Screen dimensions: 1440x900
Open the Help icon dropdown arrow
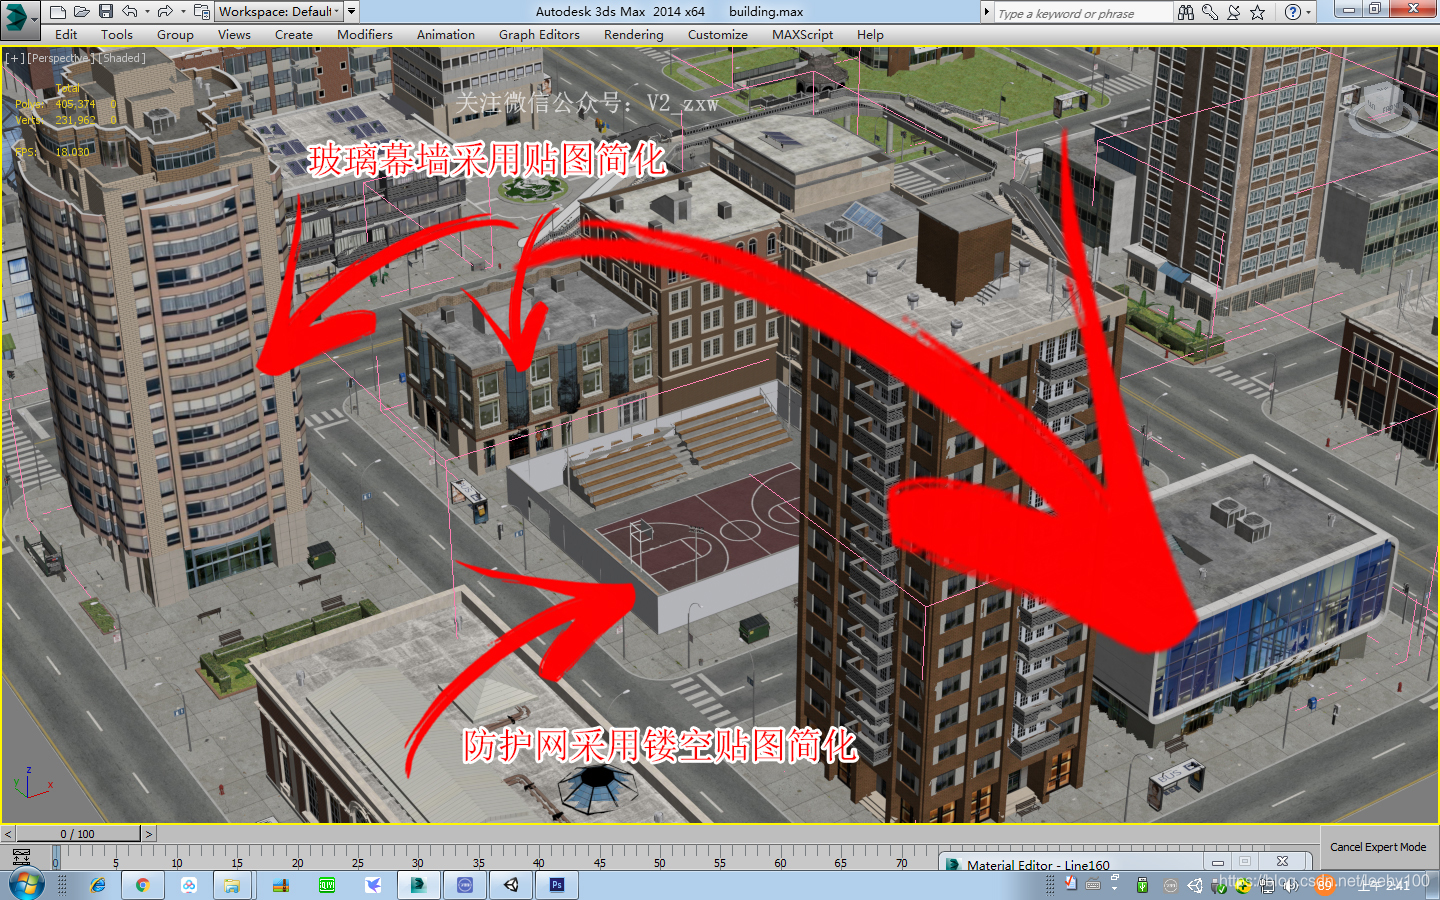1309,13
